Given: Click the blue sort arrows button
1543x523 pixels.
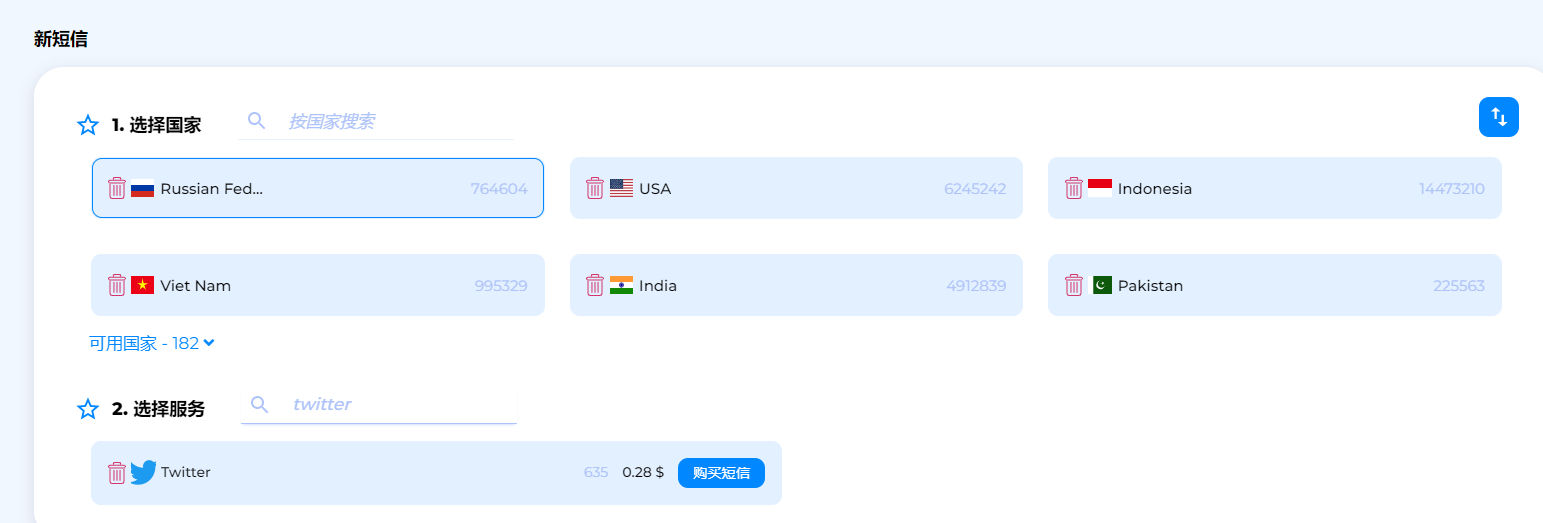Looking at the screenshot, I should pyautogui.click(x=1498, y=117).
